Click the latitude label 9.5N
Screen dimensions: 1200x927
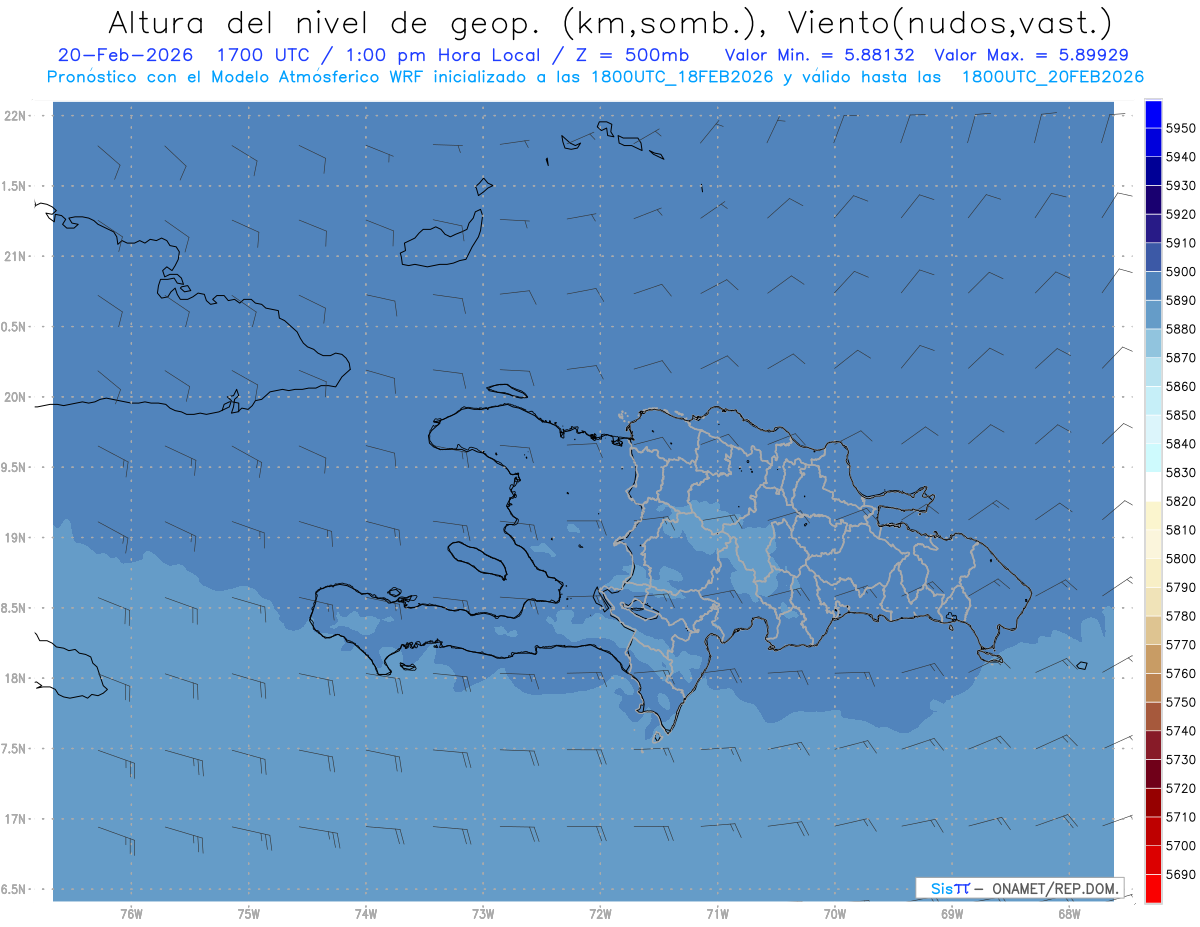click(x=15, y=467)
